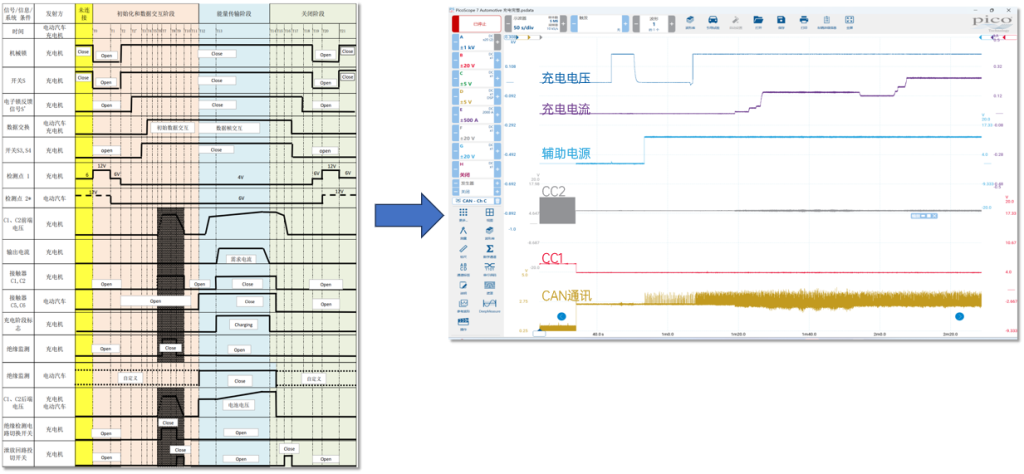Open channel C ±5 V options
Image resolution: width=1024 pixels, height=474 pixels.
click(x=476, y=78)
